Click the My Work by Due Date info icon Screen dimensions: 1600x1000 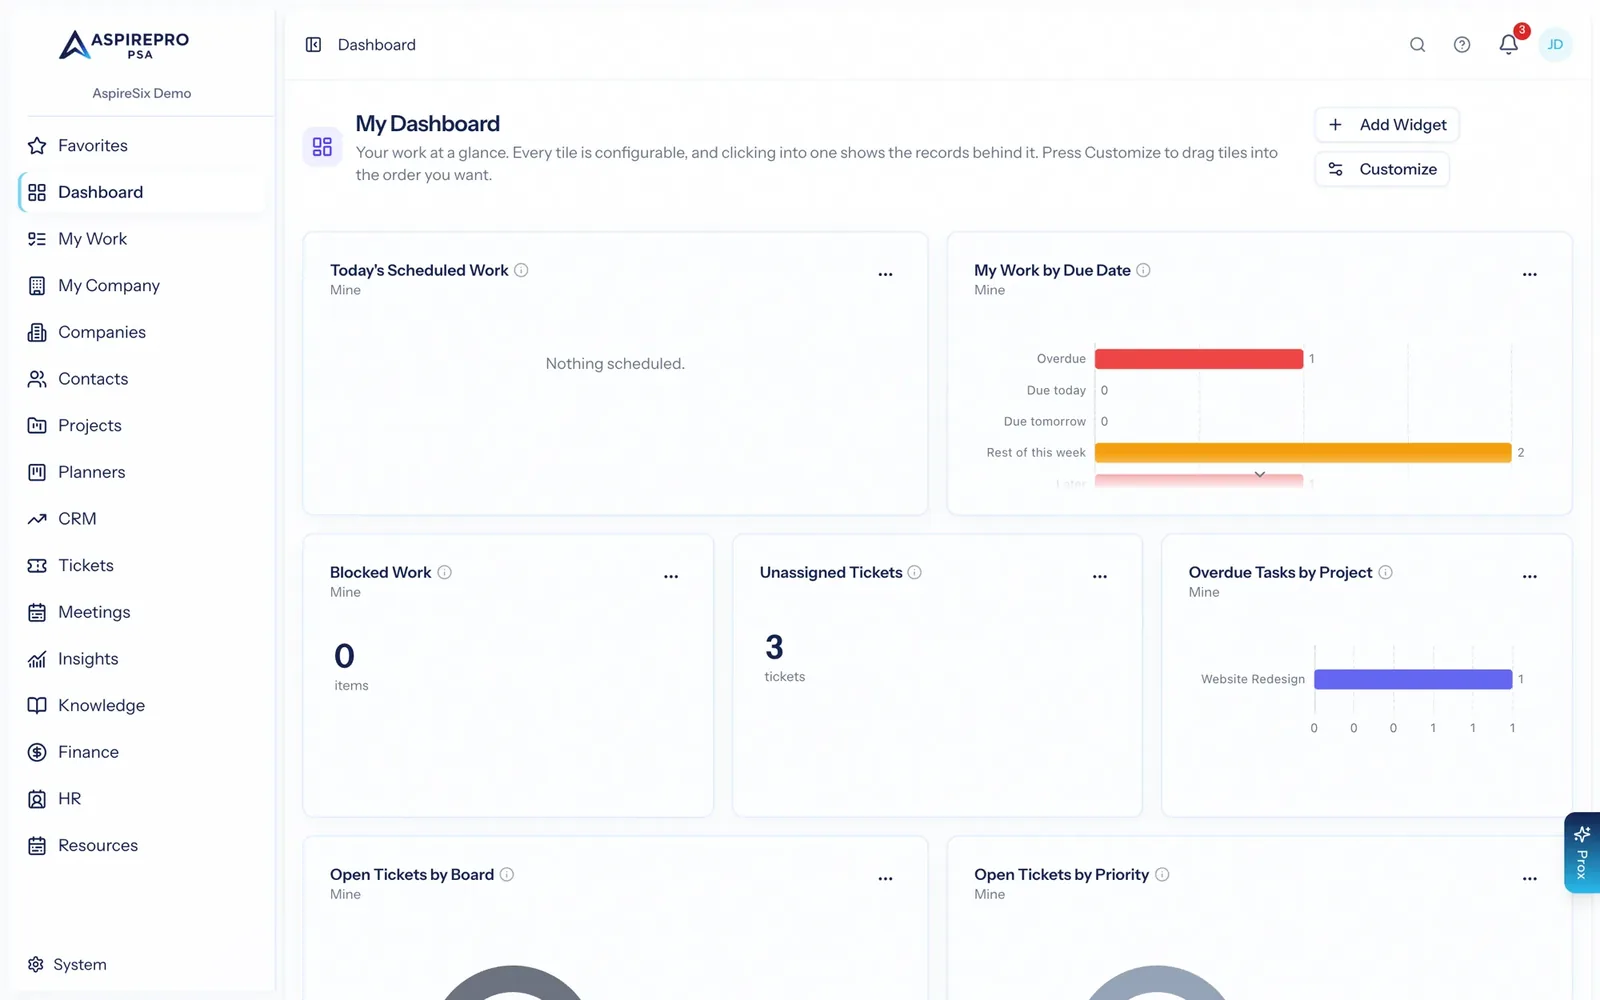point(1143,270)
